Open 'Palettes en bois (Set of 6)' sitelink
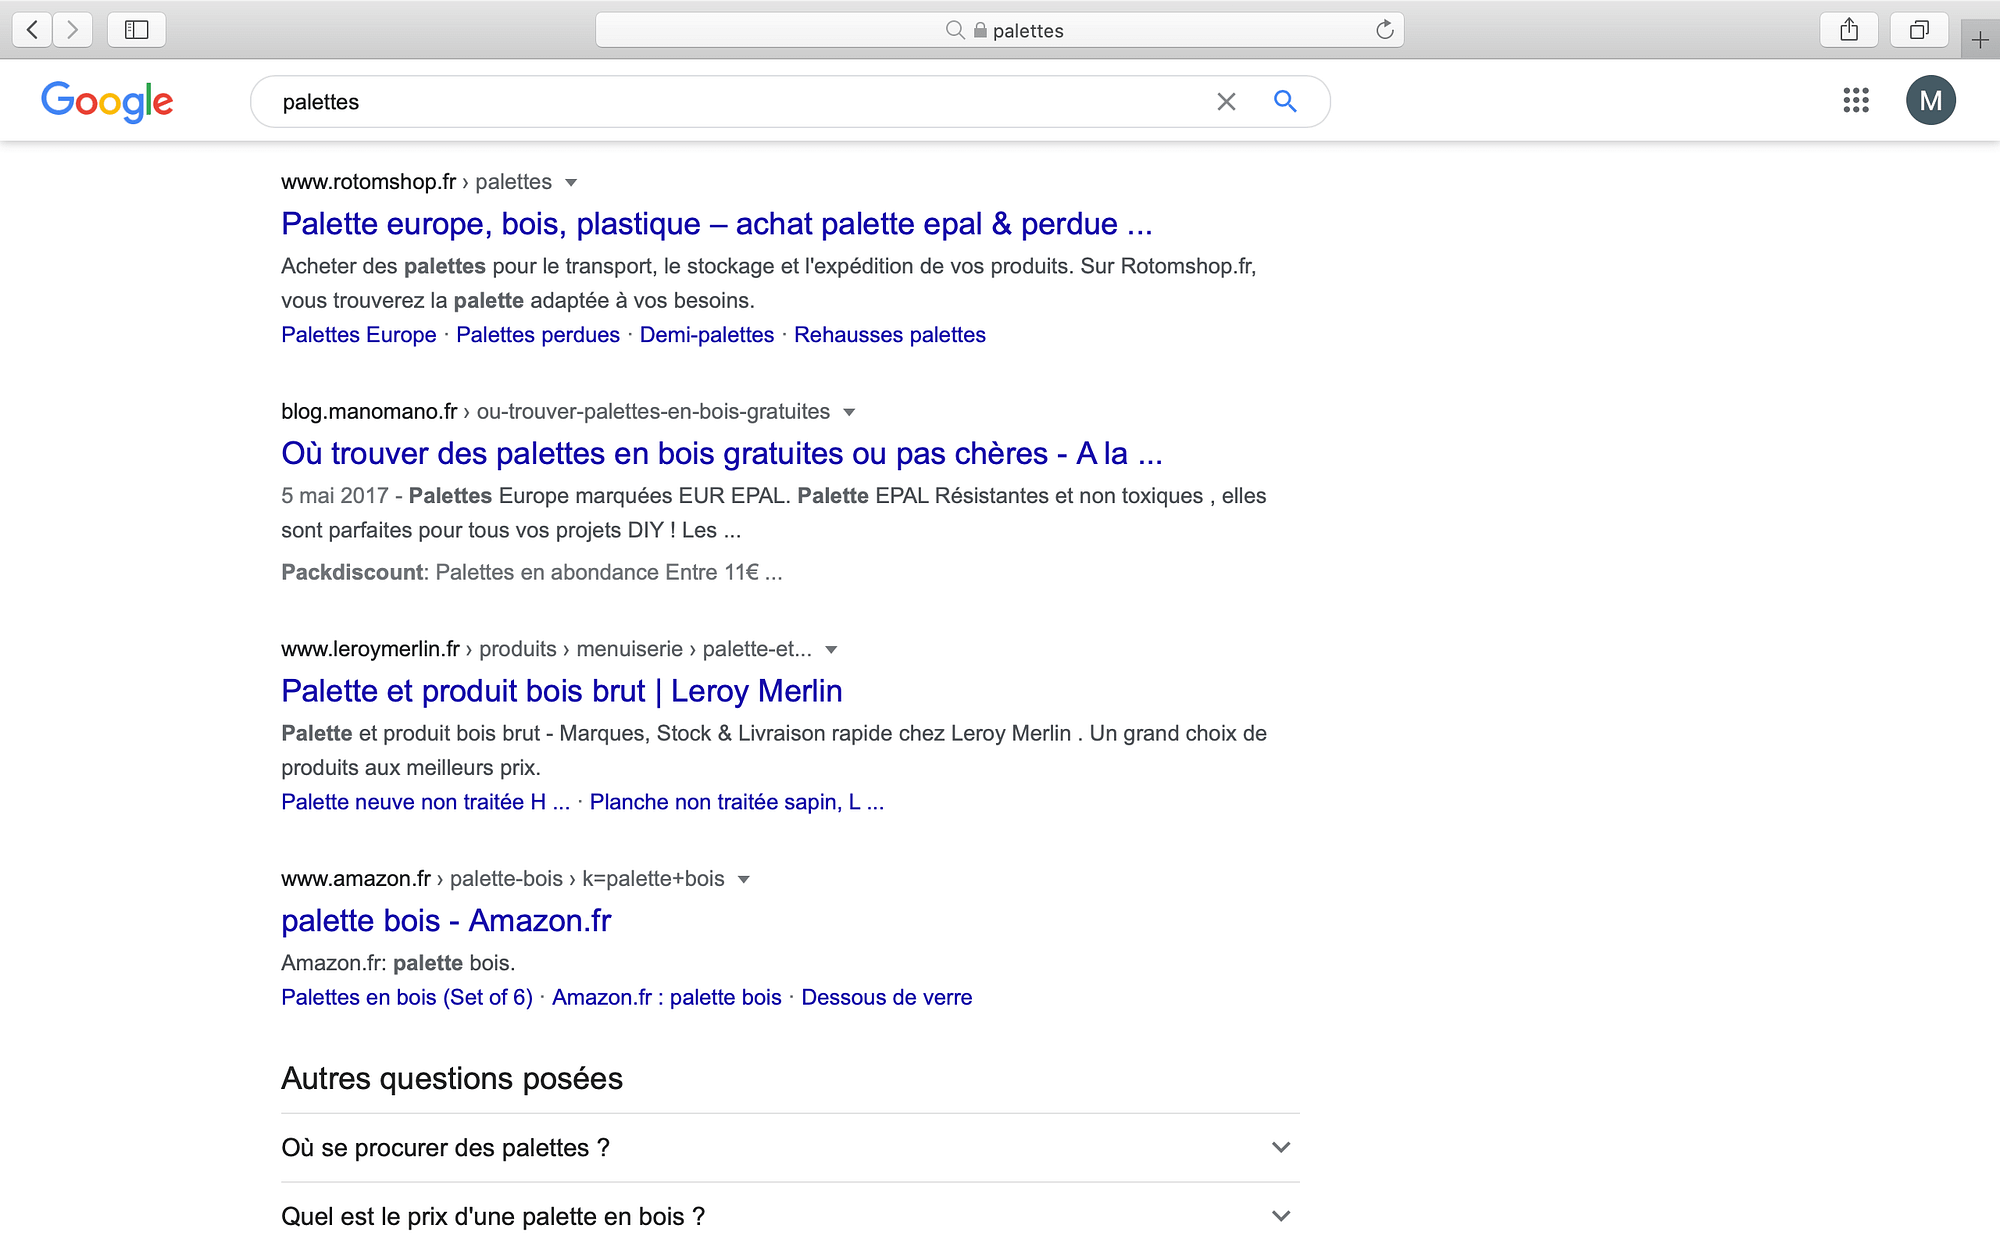The height and width of the screenshot is (1250, 2000). click(x=407, y=997)
